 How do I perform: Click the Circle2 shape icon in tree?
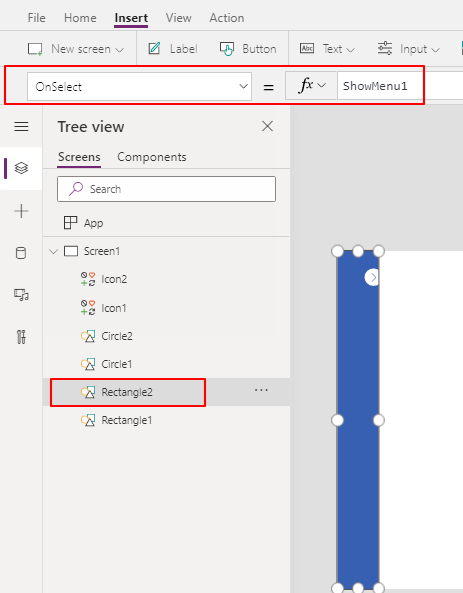click(x=88, y=336)
